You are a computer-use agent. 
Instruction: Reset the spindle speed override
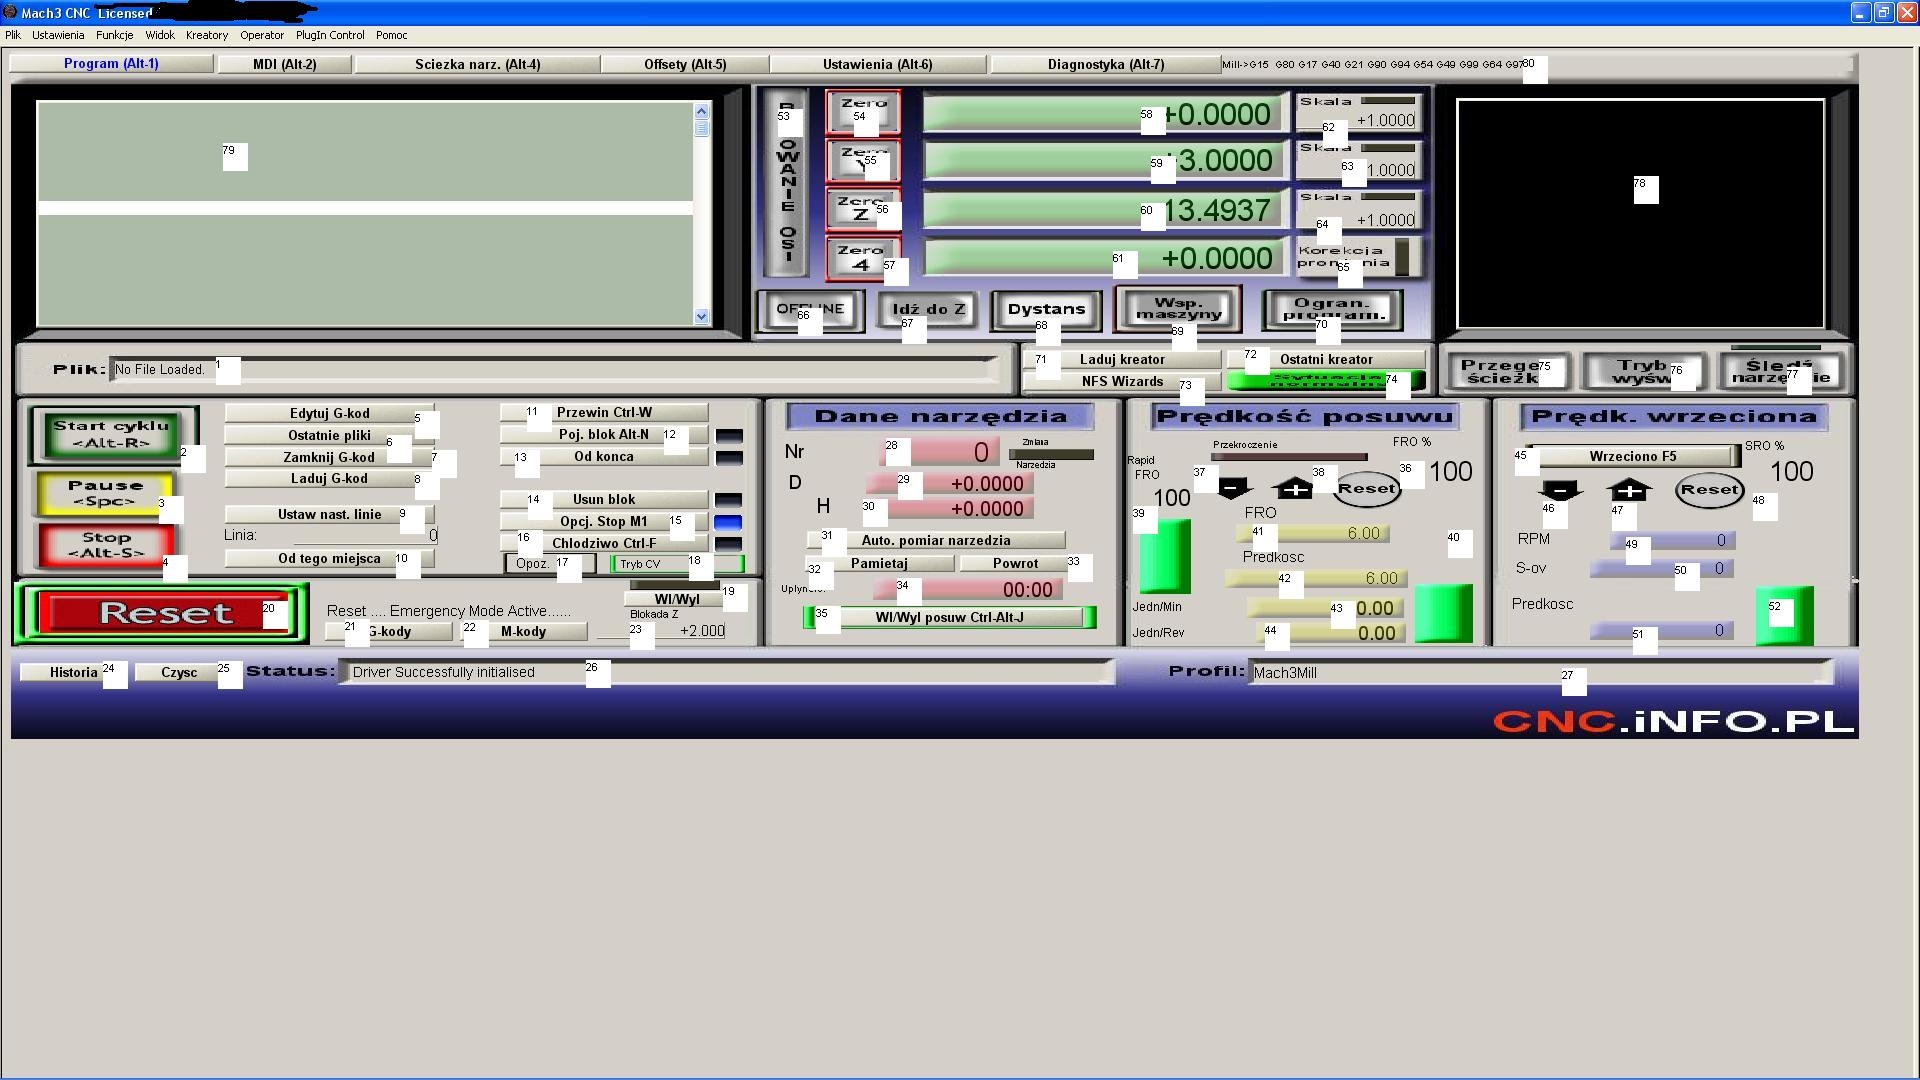point(1709,490)
